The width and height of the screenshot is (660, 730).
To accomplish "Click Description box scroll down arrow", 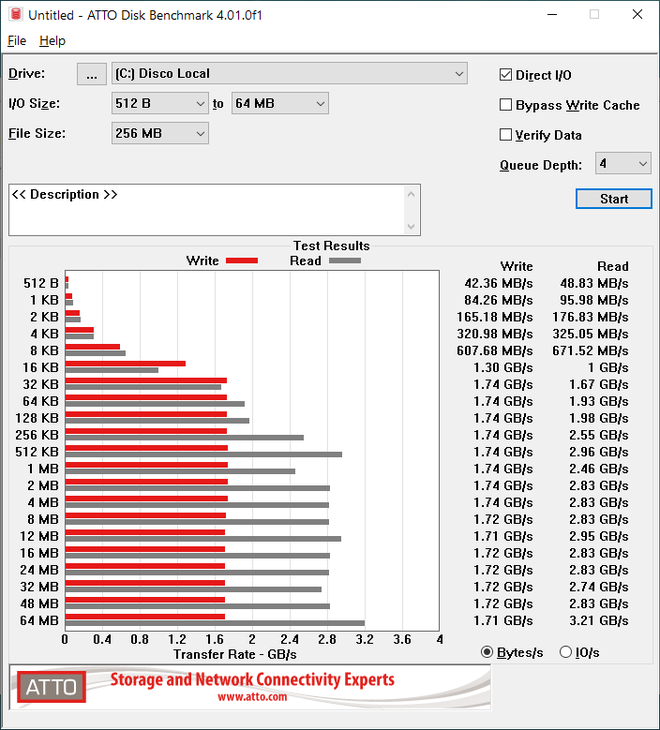I will coord(411,226).
